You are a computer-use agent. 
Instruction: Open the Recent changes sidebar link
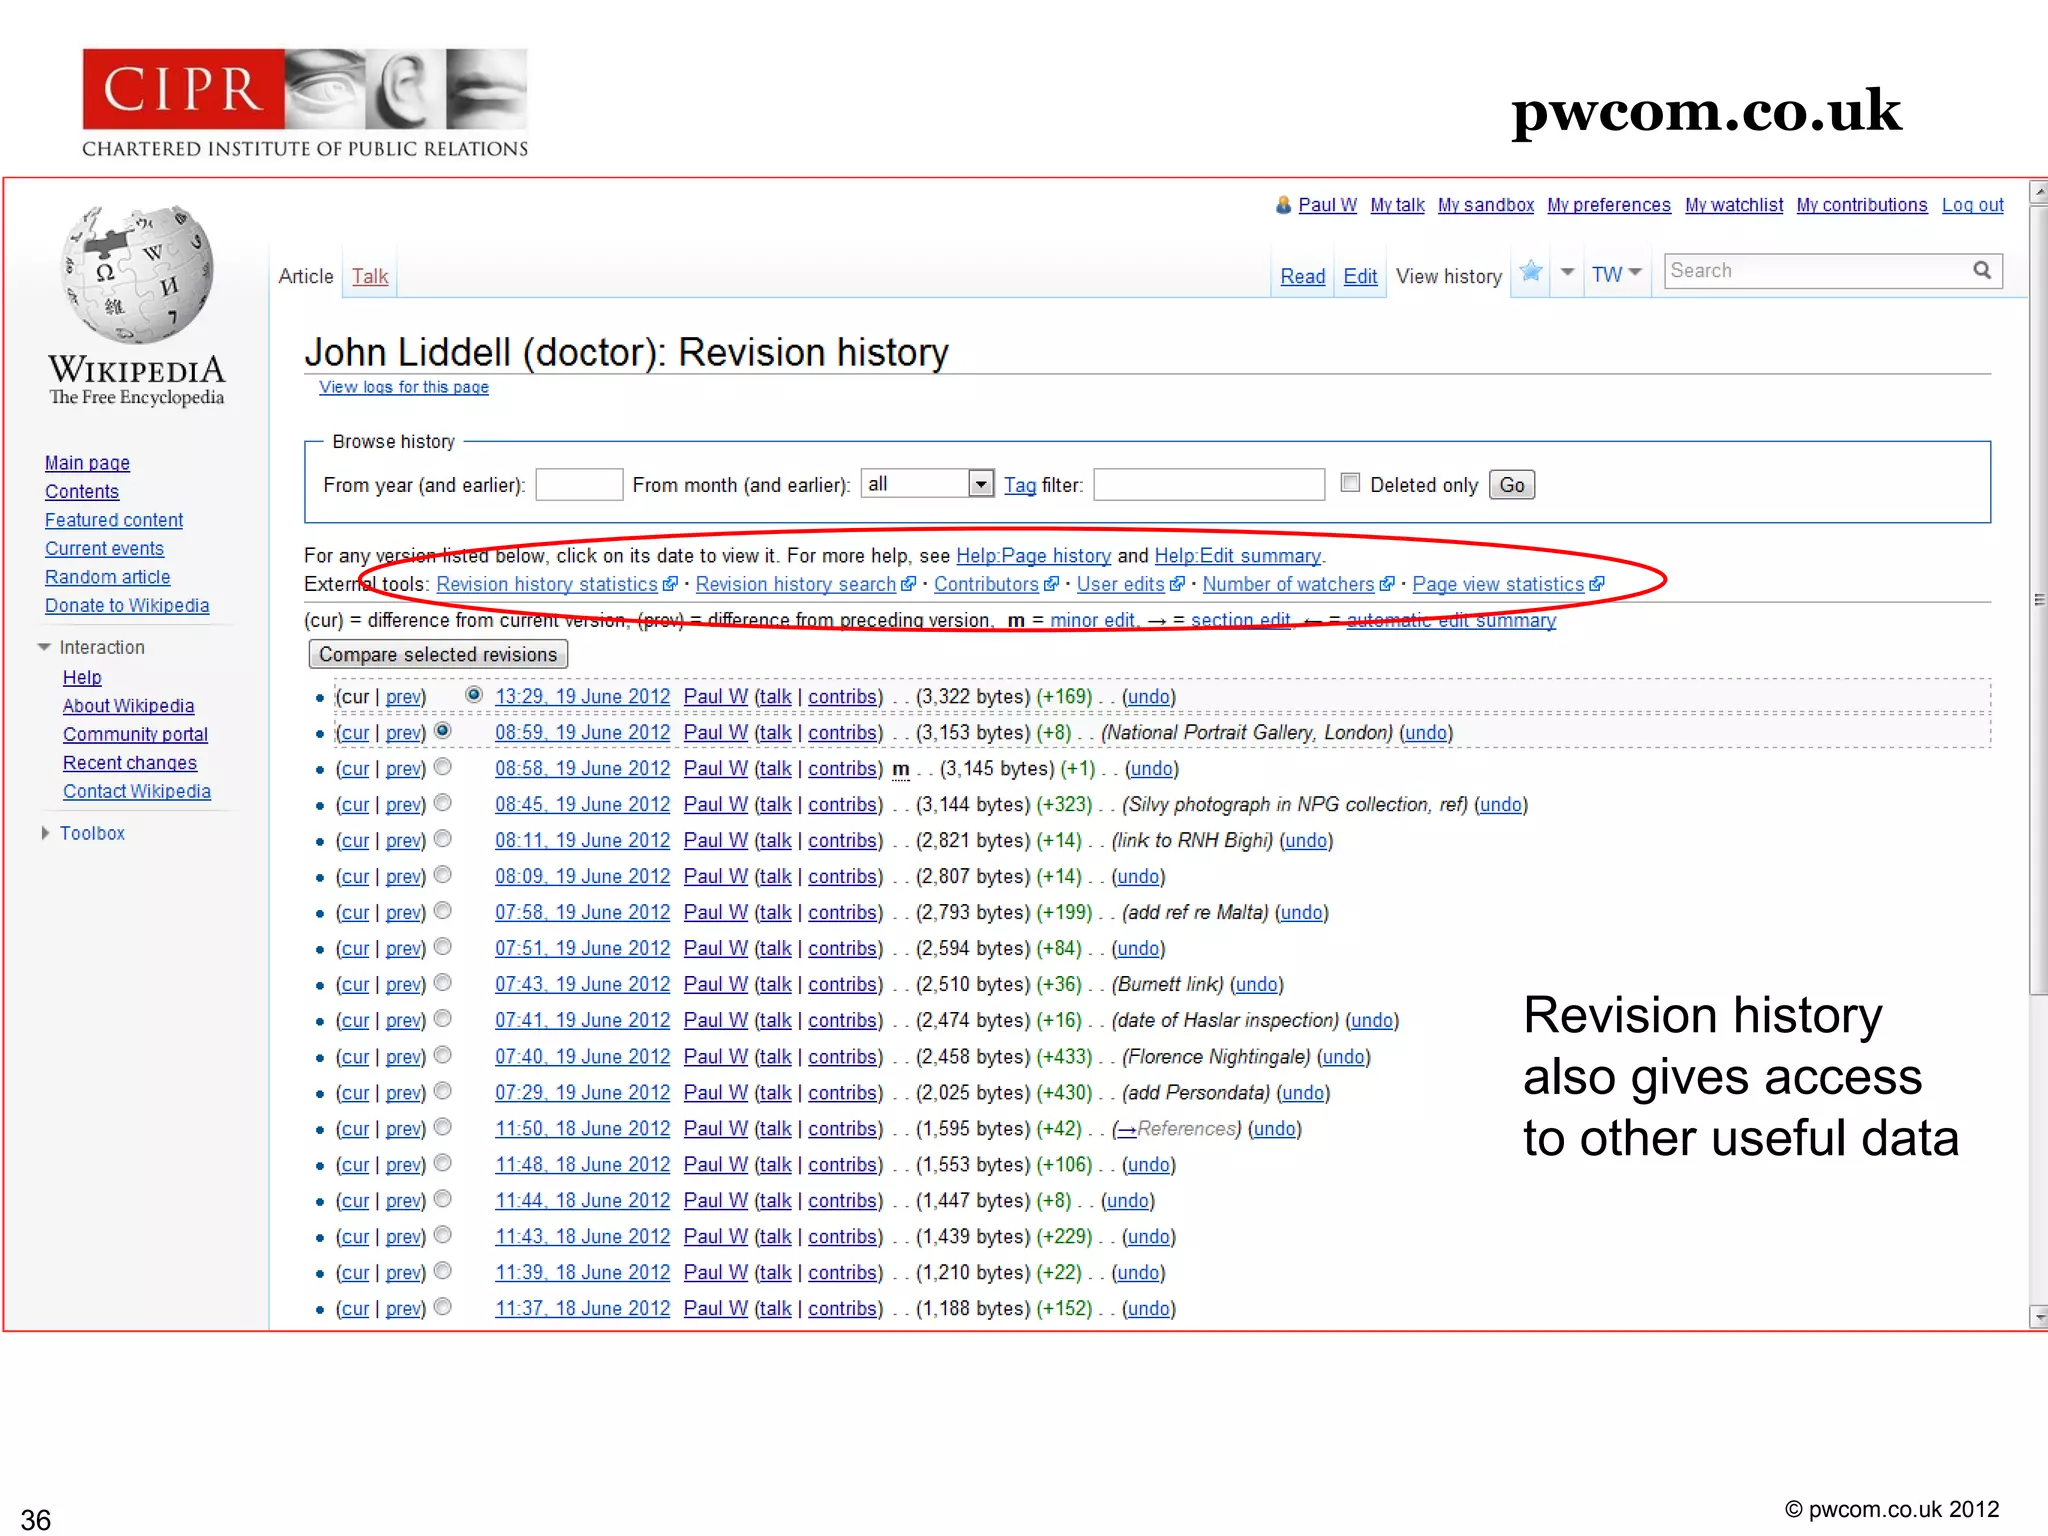point(130,763)
